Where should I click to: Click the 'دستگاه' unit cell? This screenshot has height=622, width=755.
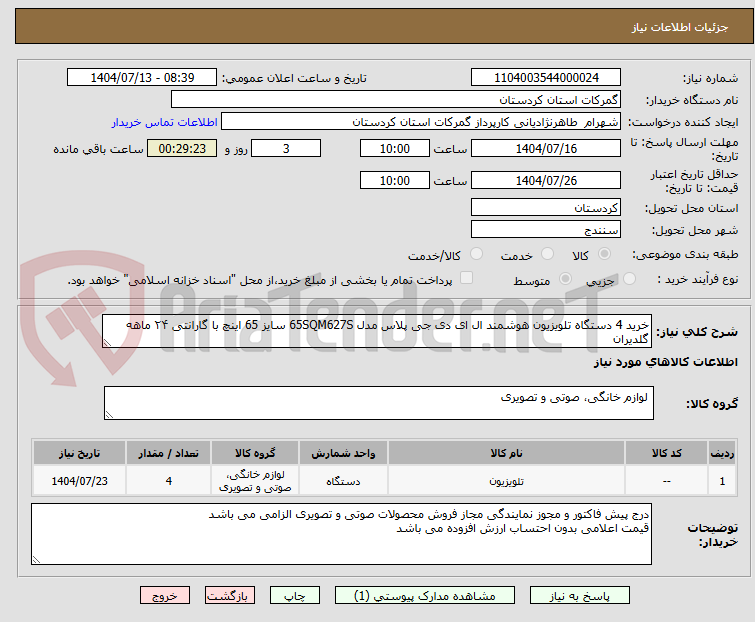click(343, 481)
